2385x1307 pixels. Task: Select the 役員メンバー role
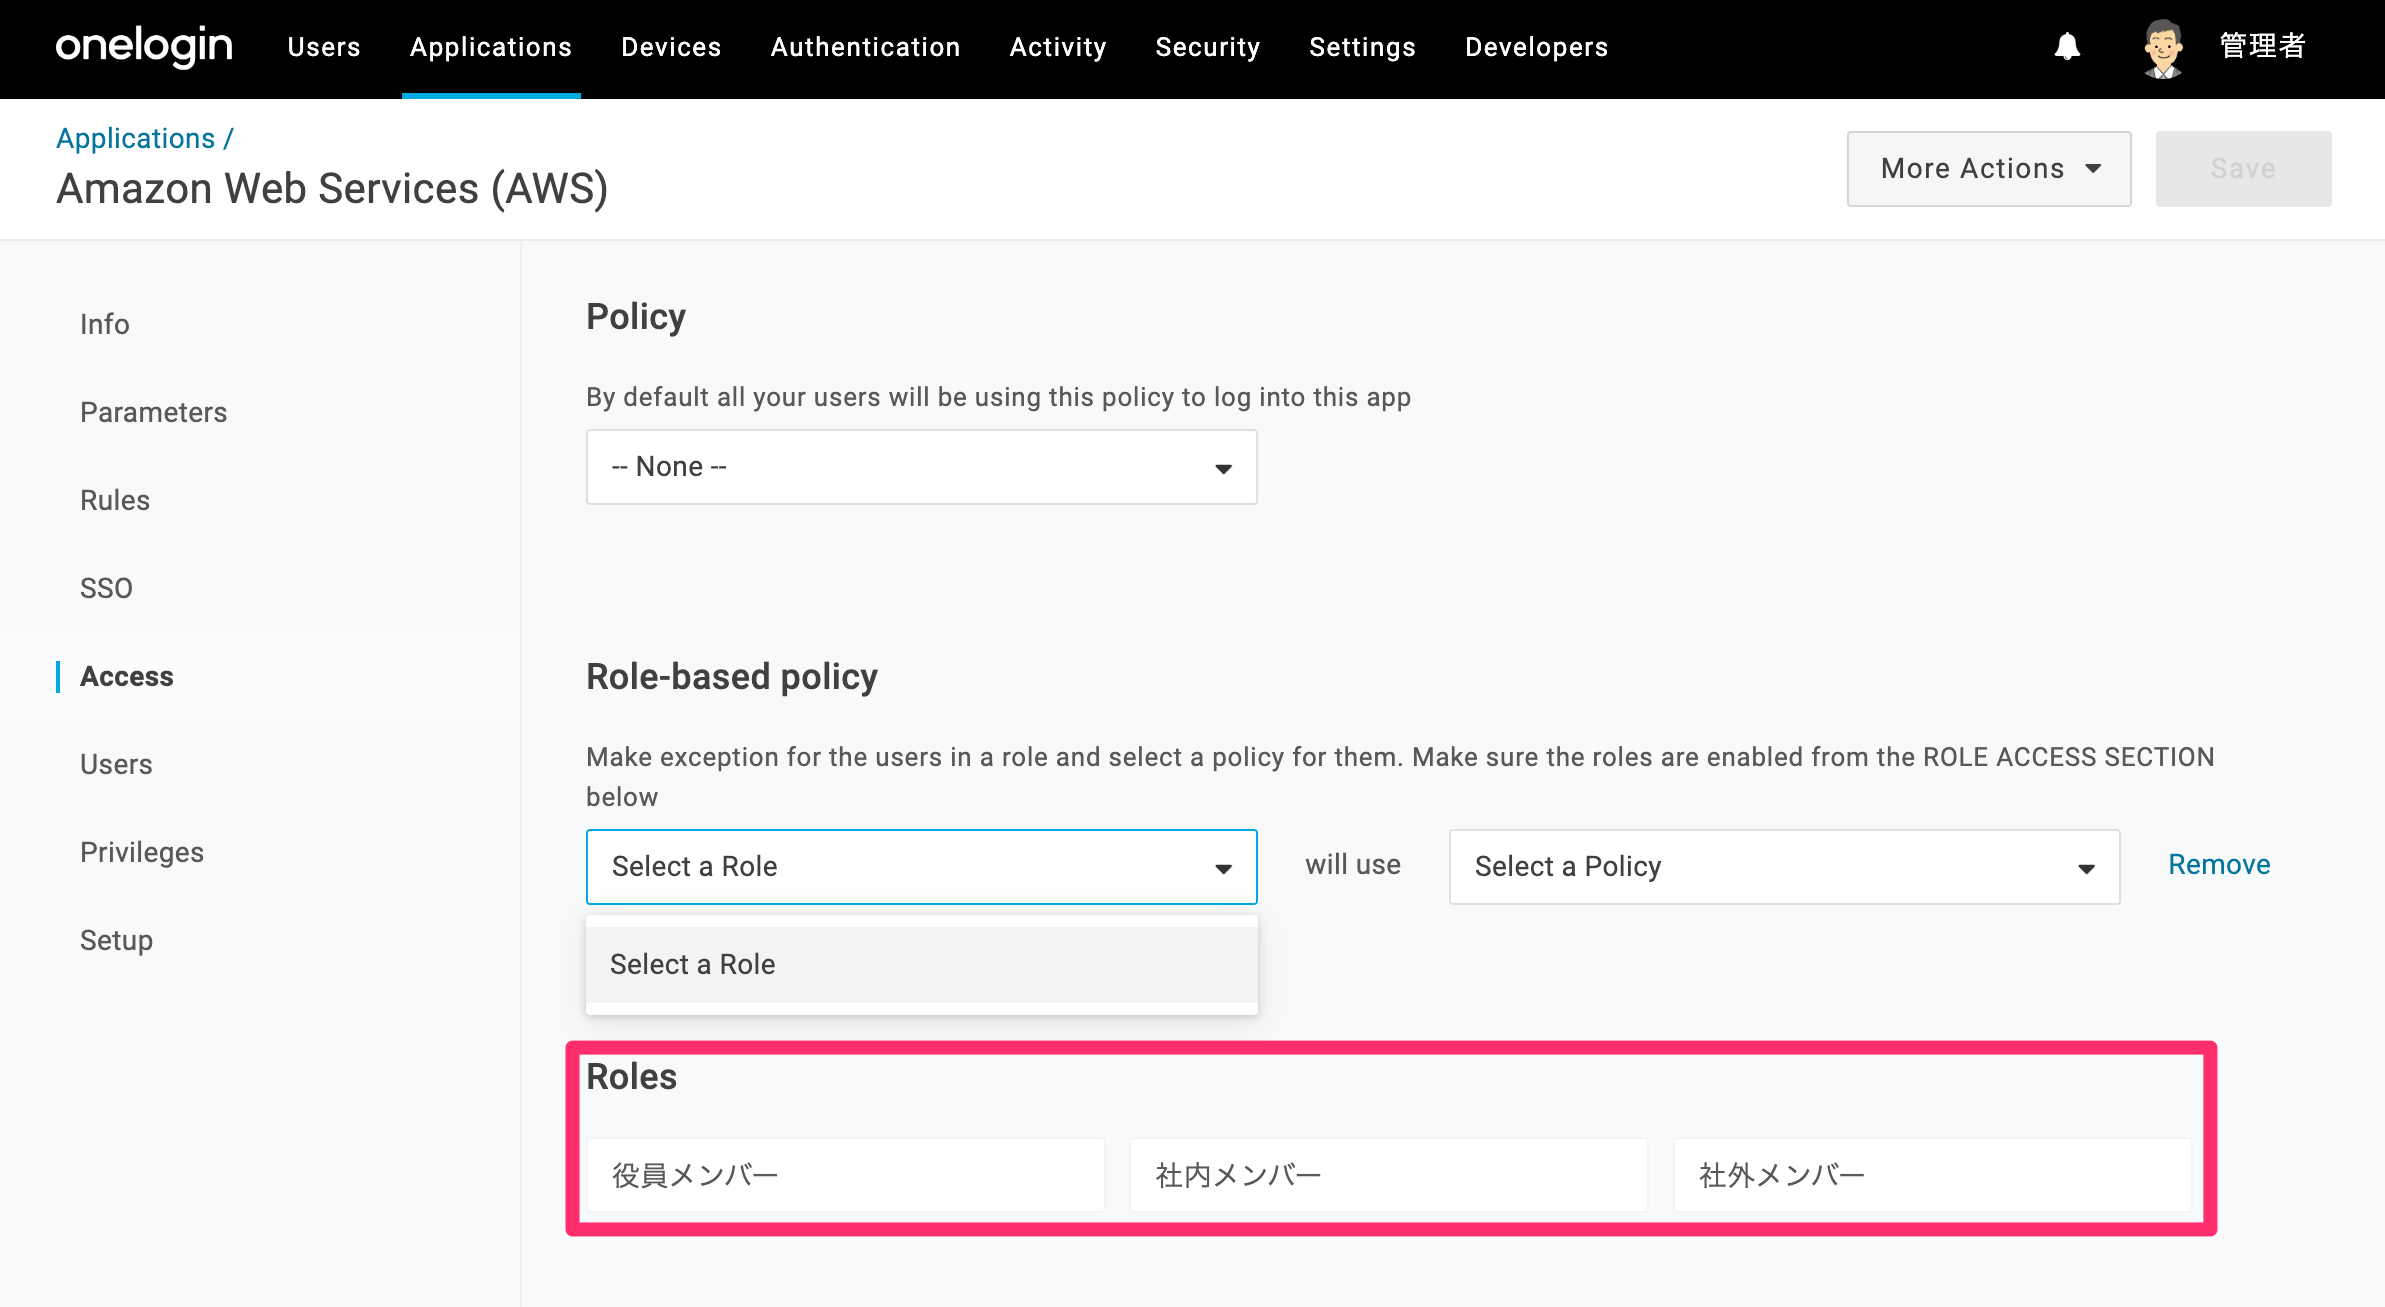(845, 1175)
